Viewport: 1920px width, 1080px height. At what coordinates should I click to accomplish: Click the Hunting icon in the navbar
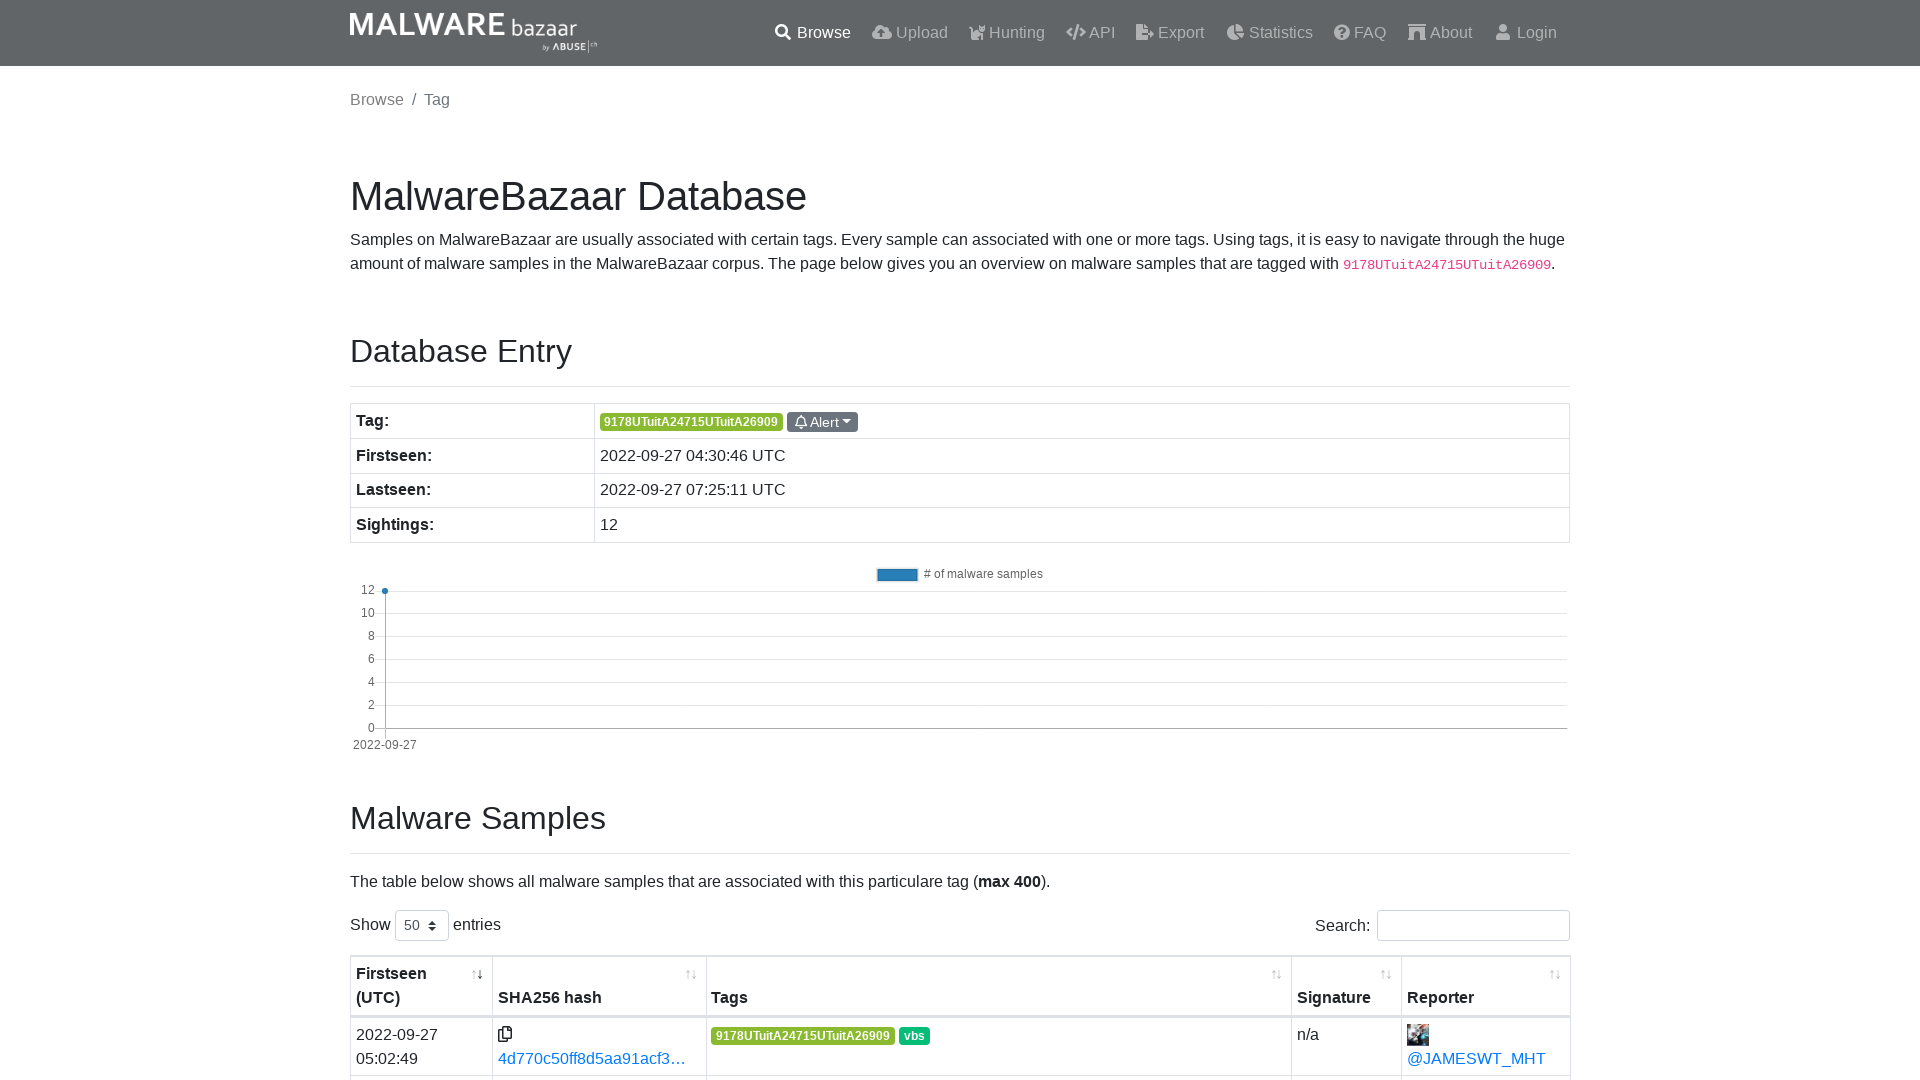pyautogui.click(x=977, y=32)
